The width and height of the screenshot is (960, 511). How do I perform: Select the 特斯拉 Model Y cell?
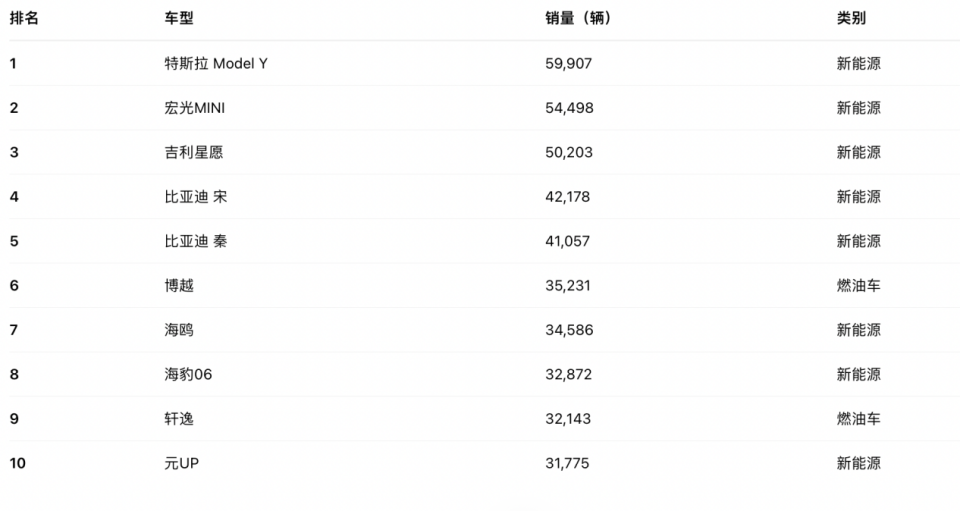216,64
